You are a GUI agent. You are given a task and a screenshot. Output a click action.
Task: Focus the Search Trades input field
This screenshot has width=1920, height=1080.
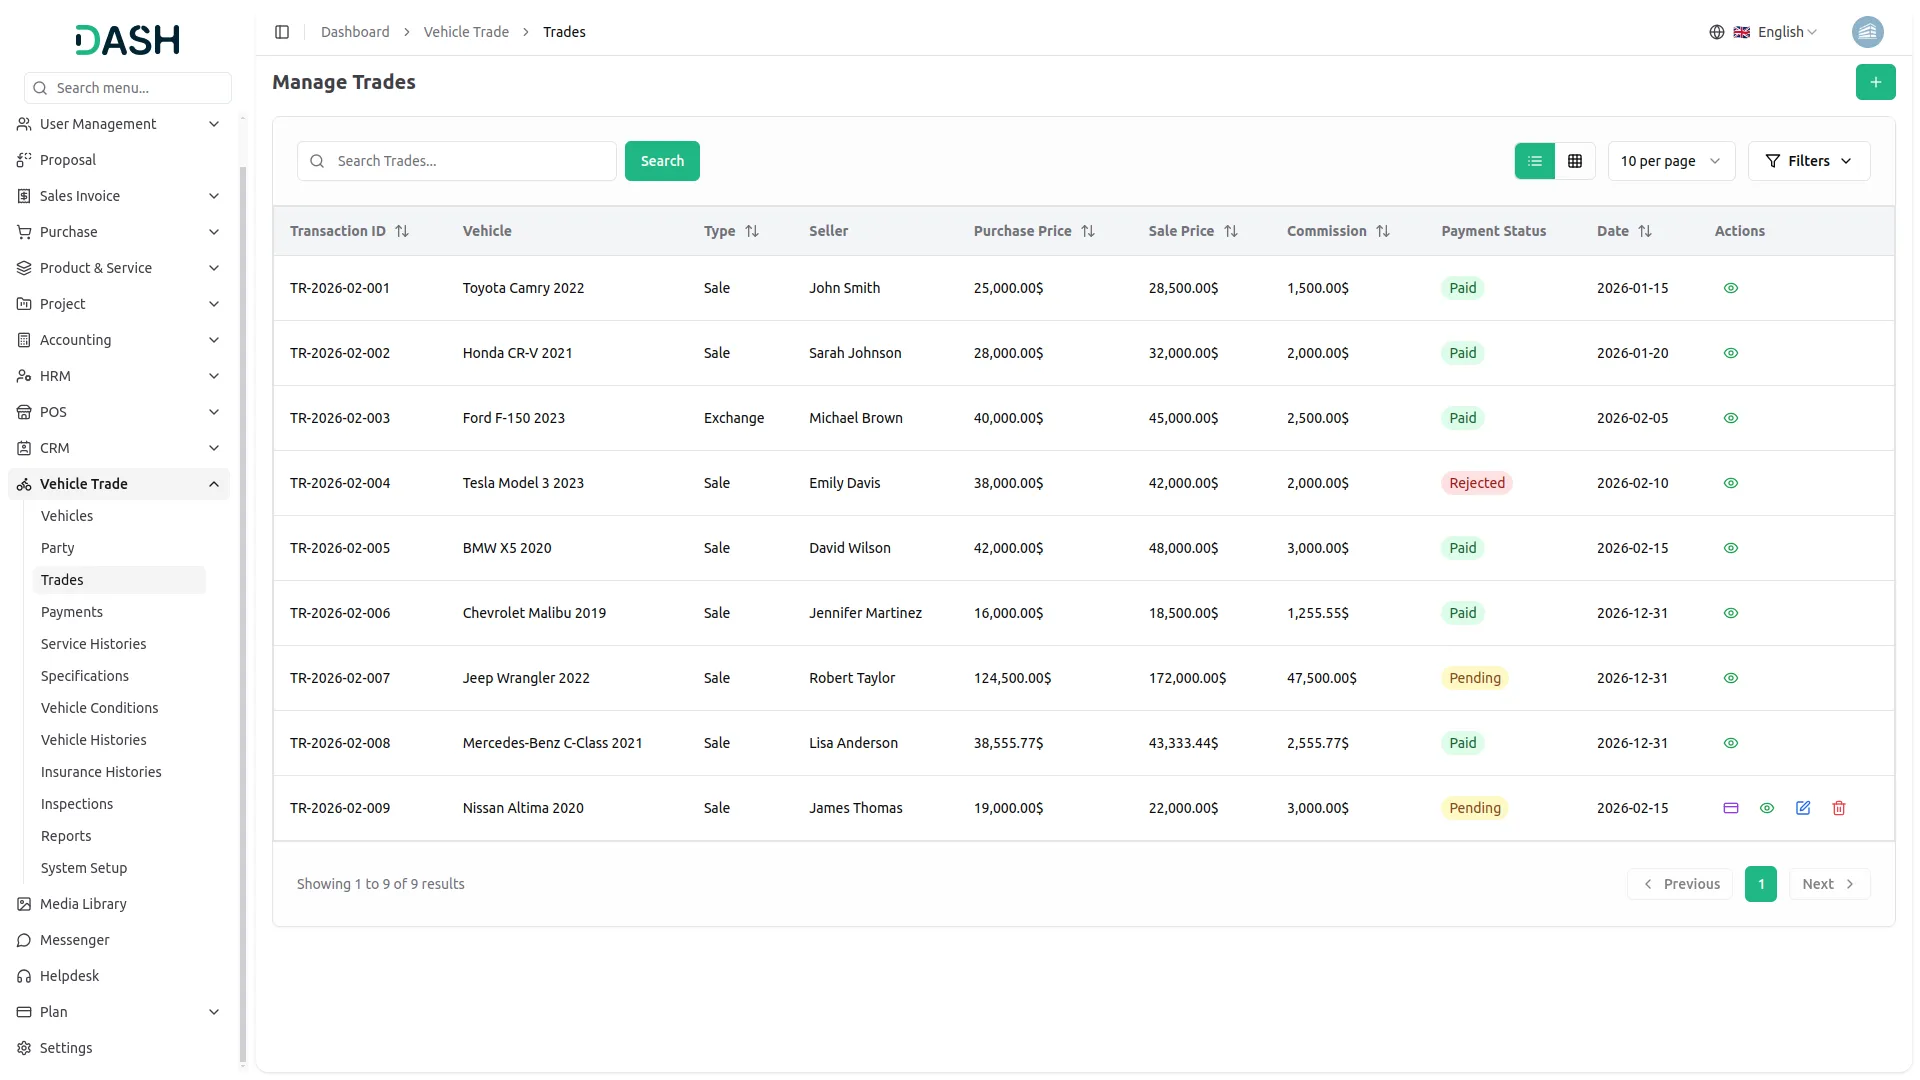click(x=470, y=161)
